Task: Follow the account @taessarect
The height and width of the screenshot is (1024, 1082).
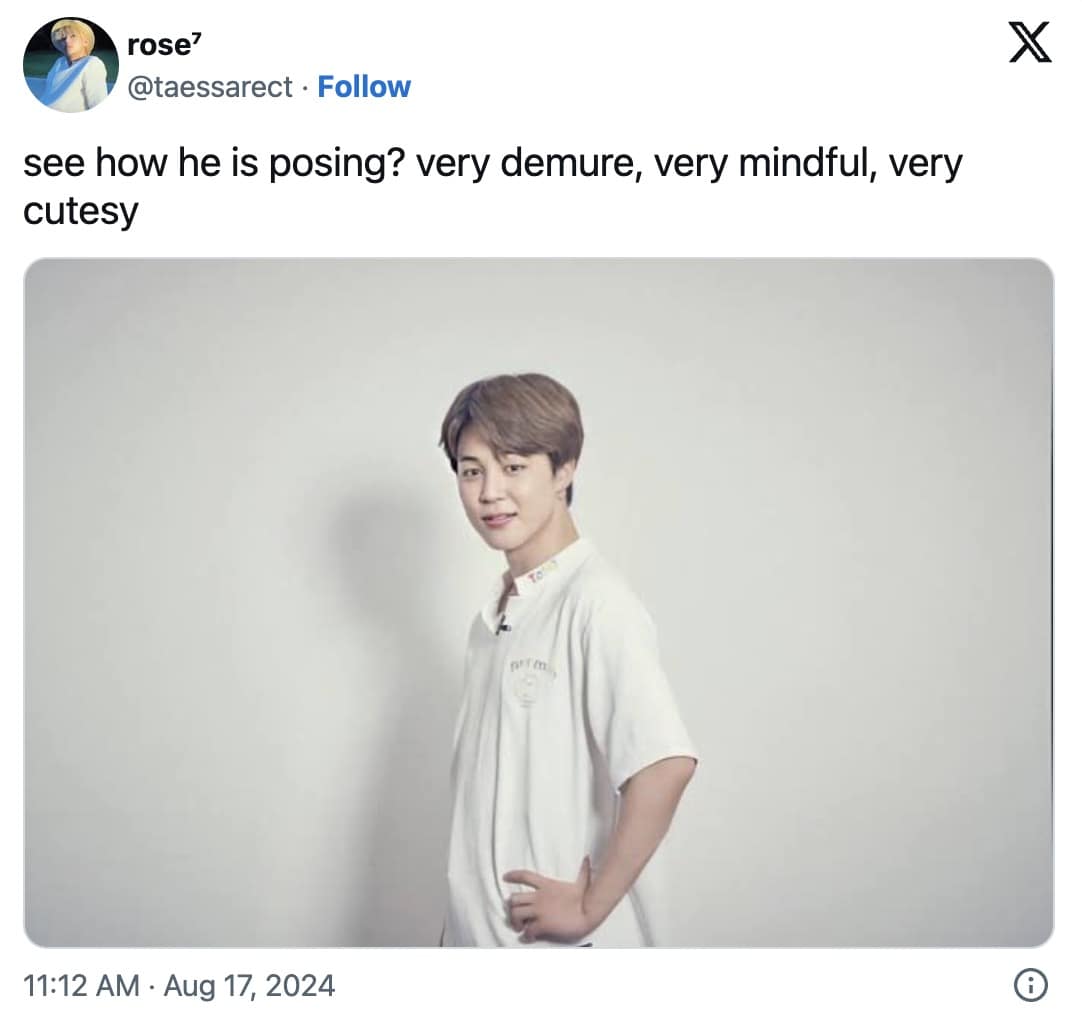Action: [x=364, y=87]
